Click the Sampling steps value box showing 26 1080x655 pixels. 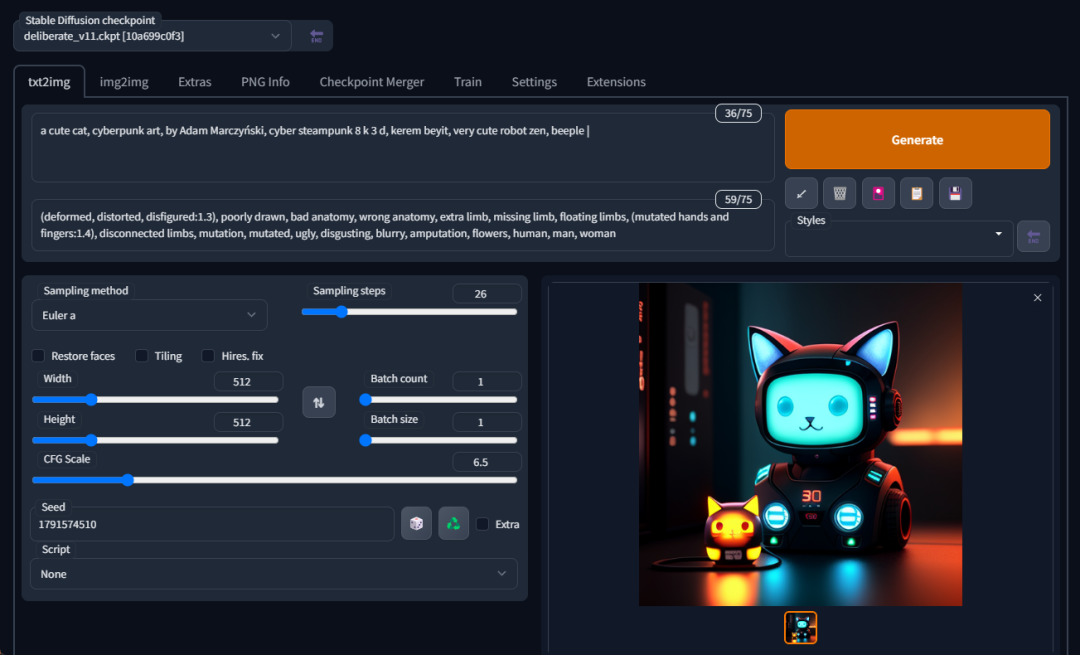point(486,293)
